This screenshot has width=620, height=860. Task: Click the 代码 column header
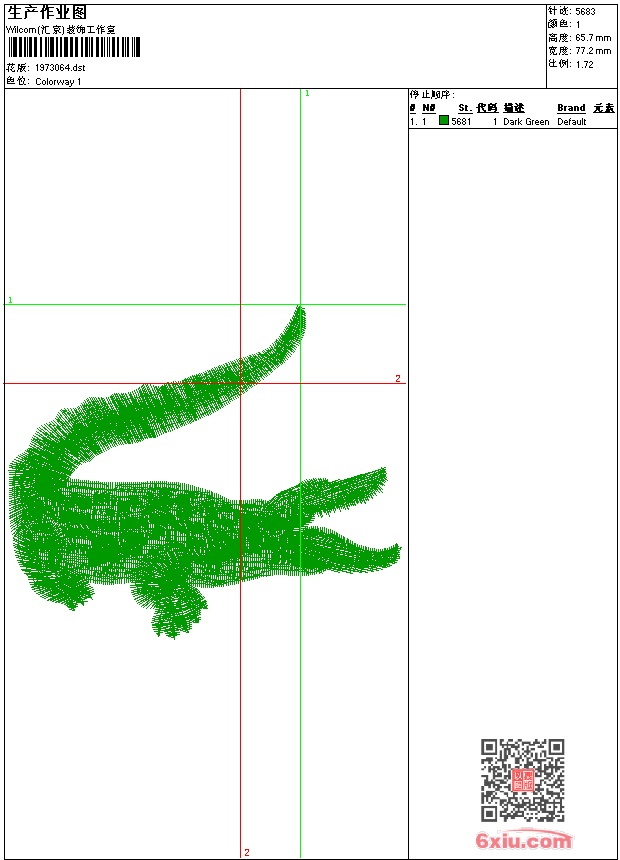pos(487,108)
